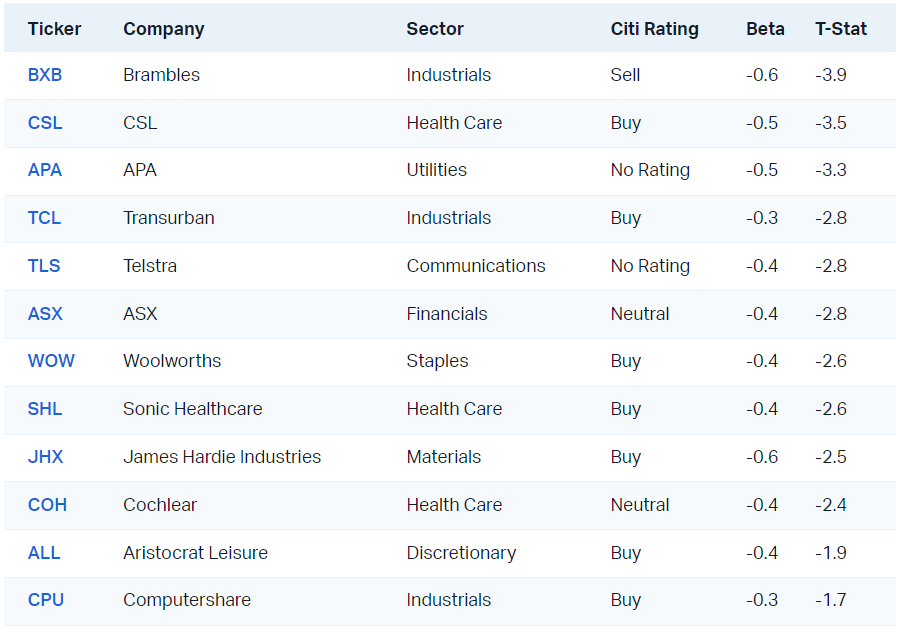Click the T-Stat column header
901x629 pixels.
coord(841,29)
